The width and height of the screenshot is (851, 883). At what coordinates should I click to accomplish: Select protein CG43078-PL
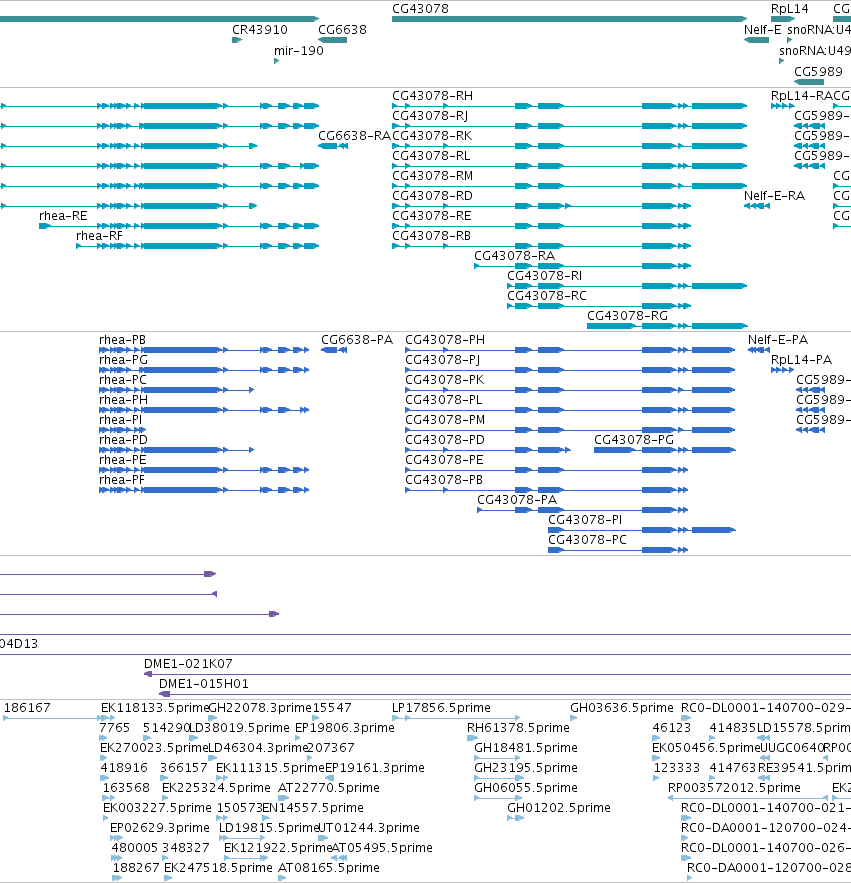pyautogui.click(x=571, y=410)
